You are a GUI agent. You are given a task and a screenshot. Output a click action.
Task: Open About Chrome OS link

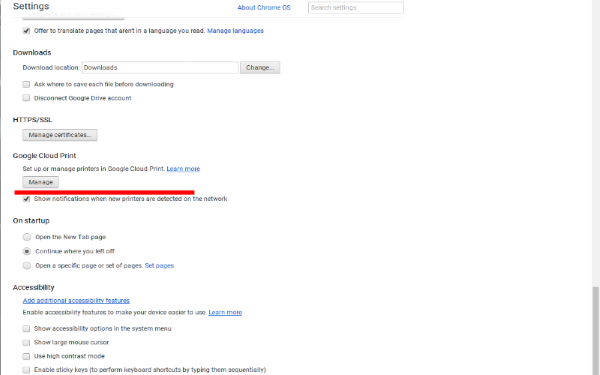point(264,8)
